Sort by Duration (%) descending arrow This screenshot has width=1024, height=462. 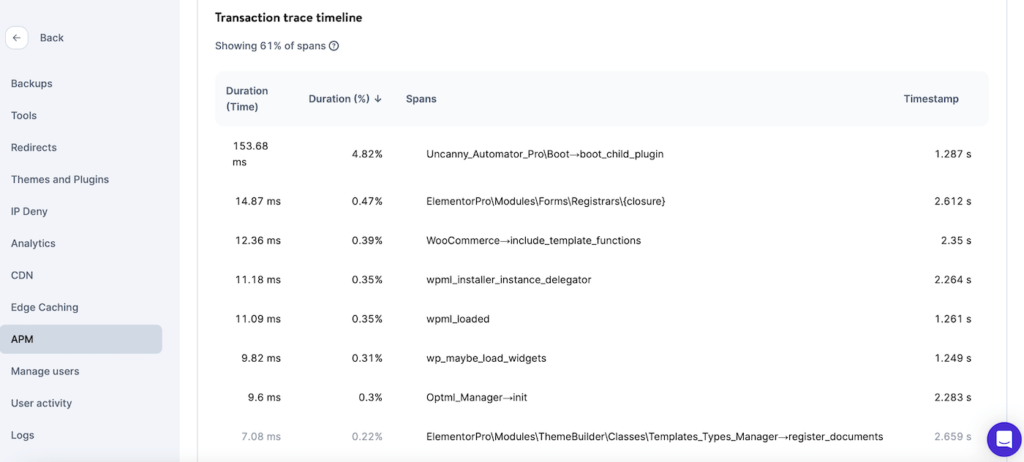[378, 99]
